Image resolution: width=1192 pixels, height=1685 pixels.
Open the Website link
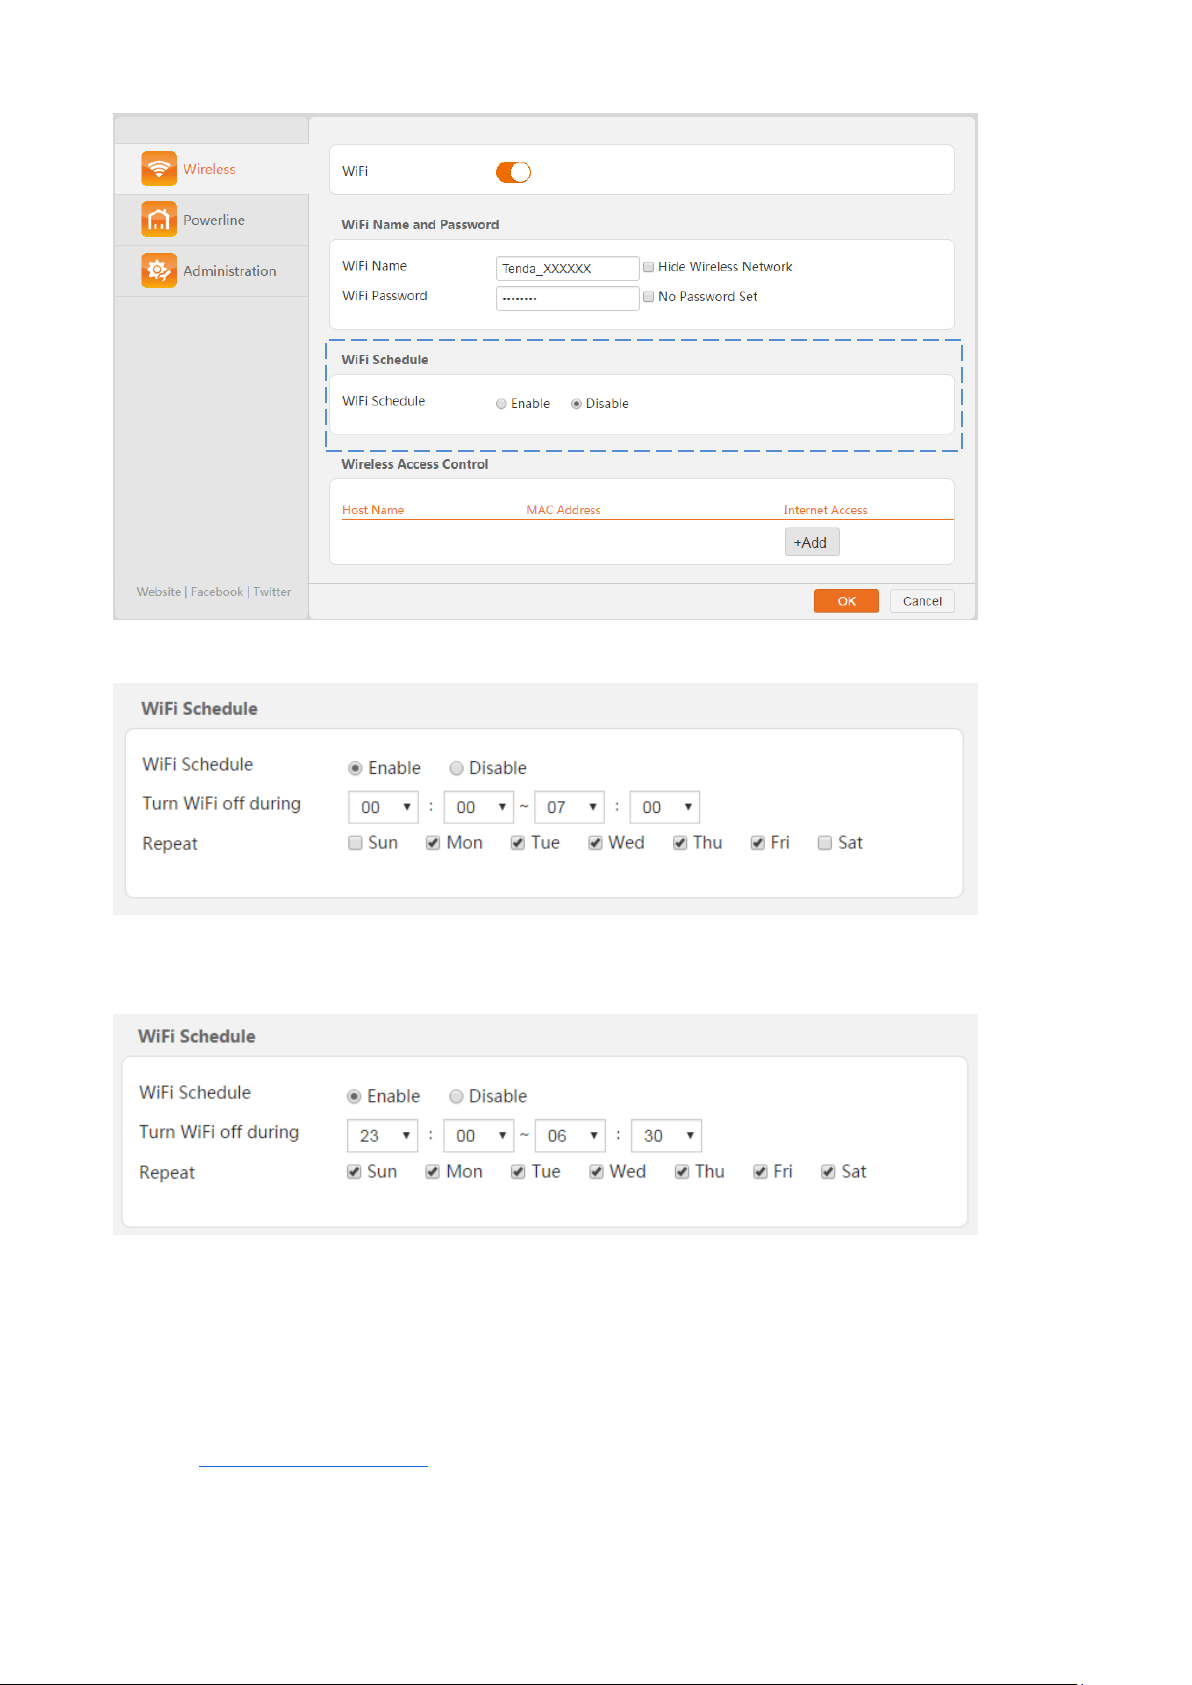(x=159, y=592)
